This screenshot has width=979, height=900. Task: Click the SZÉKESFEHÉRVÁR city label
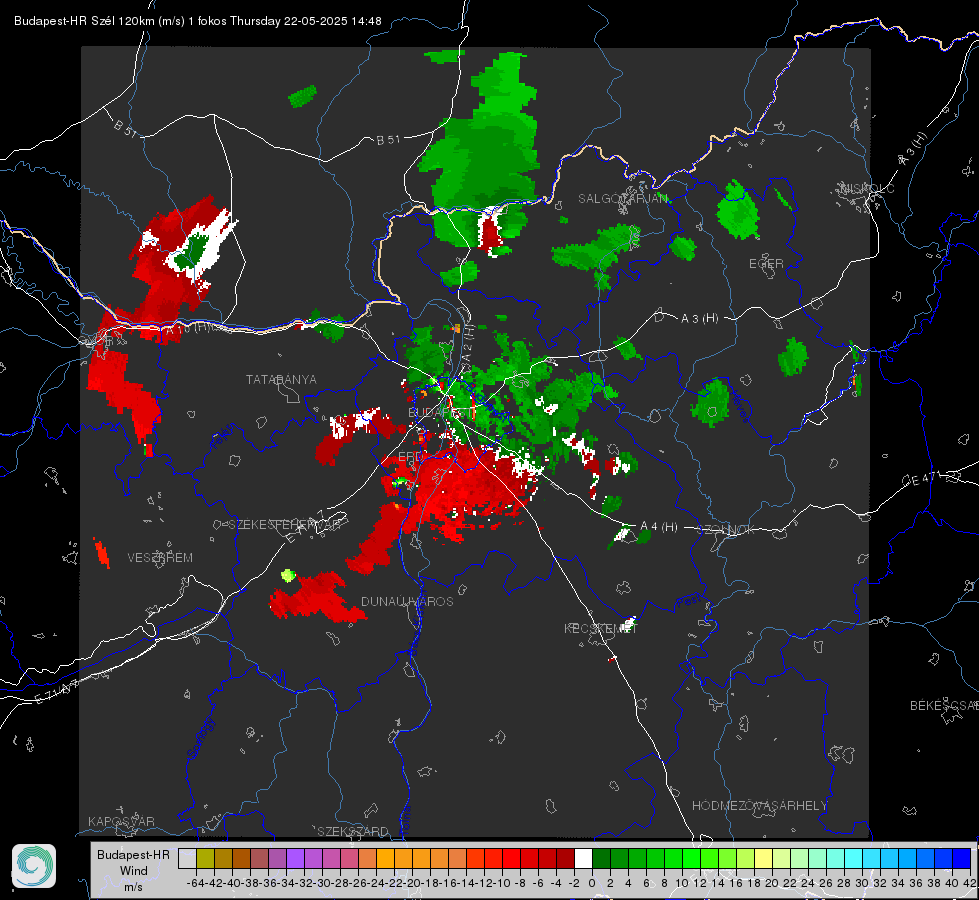(x=286, y=525)
